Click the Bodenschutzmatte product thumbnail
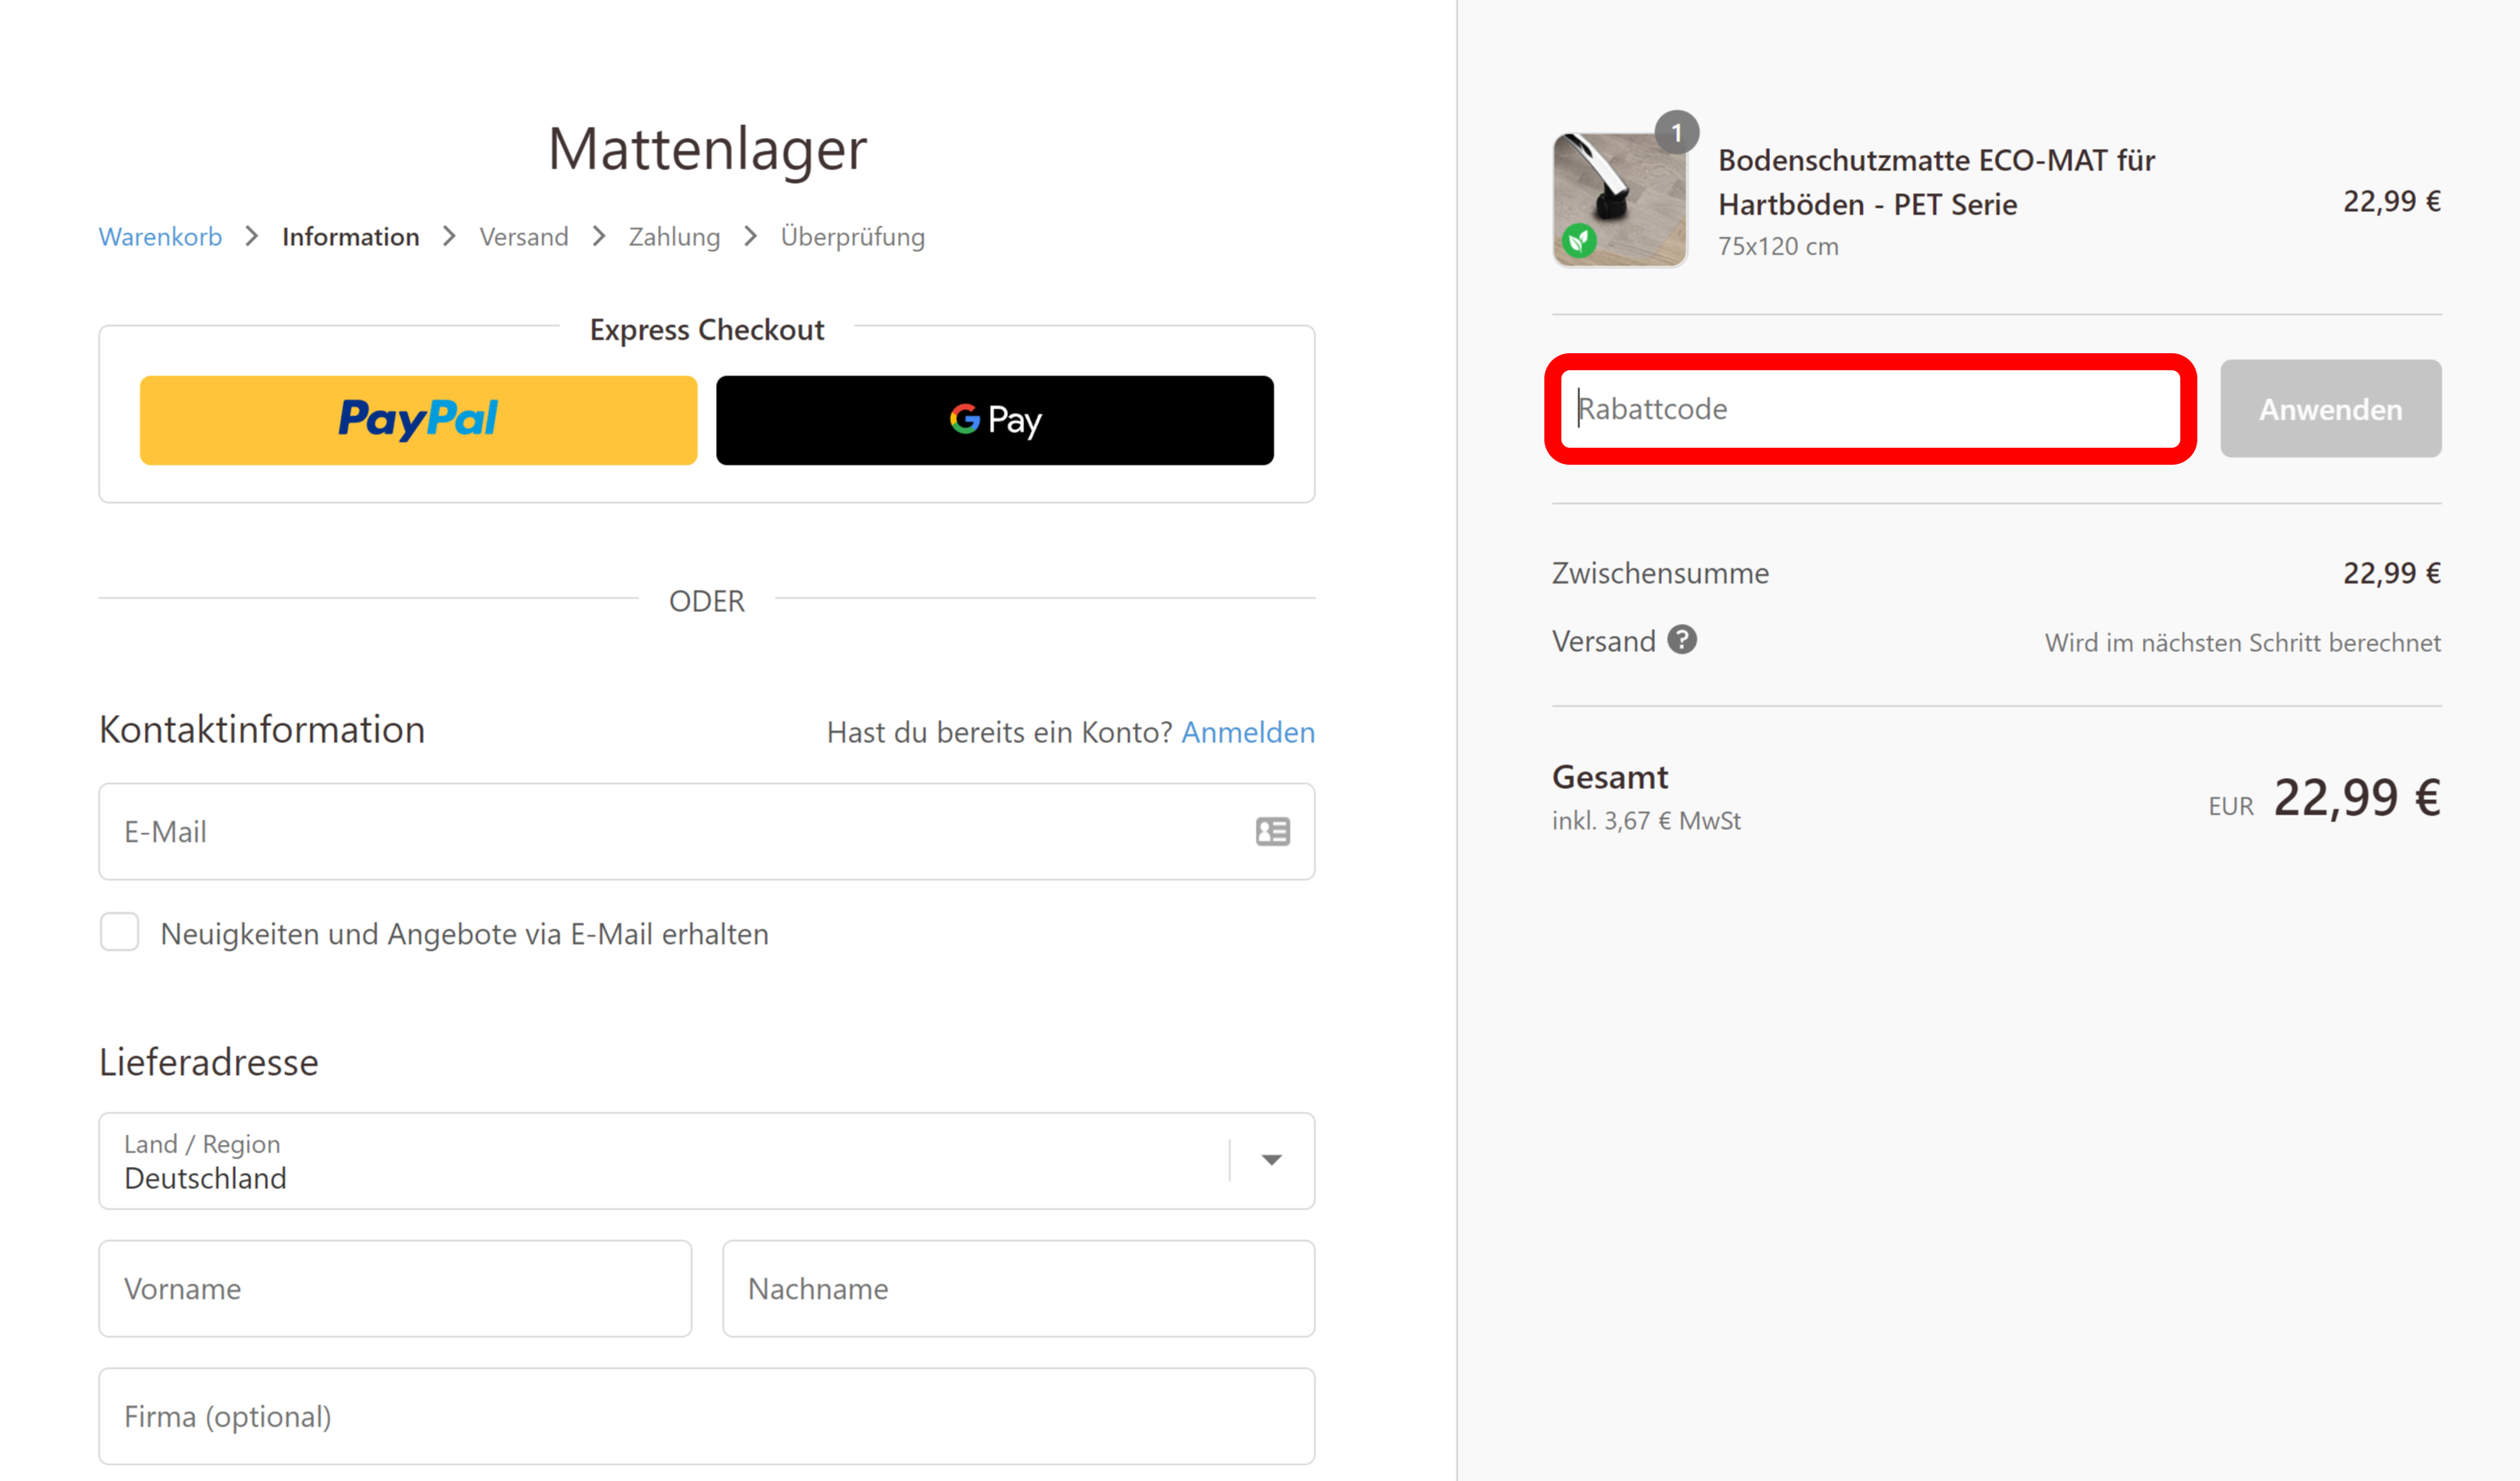 click(x=1620, y=200)
